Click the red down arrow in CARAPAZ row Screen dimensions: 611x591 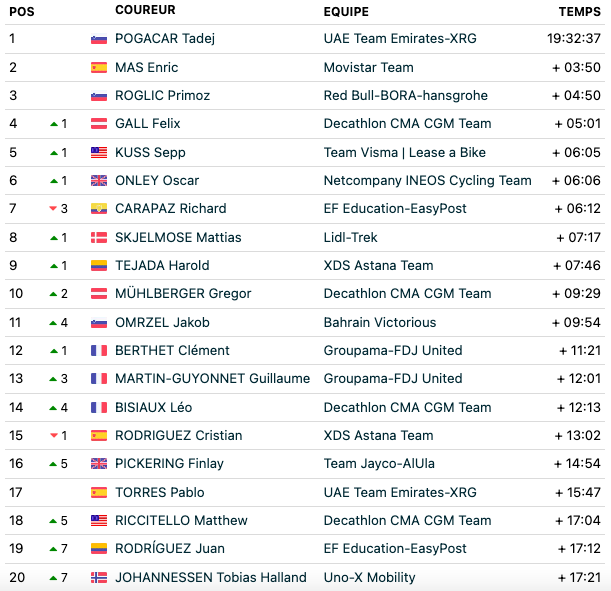point(53,208)
